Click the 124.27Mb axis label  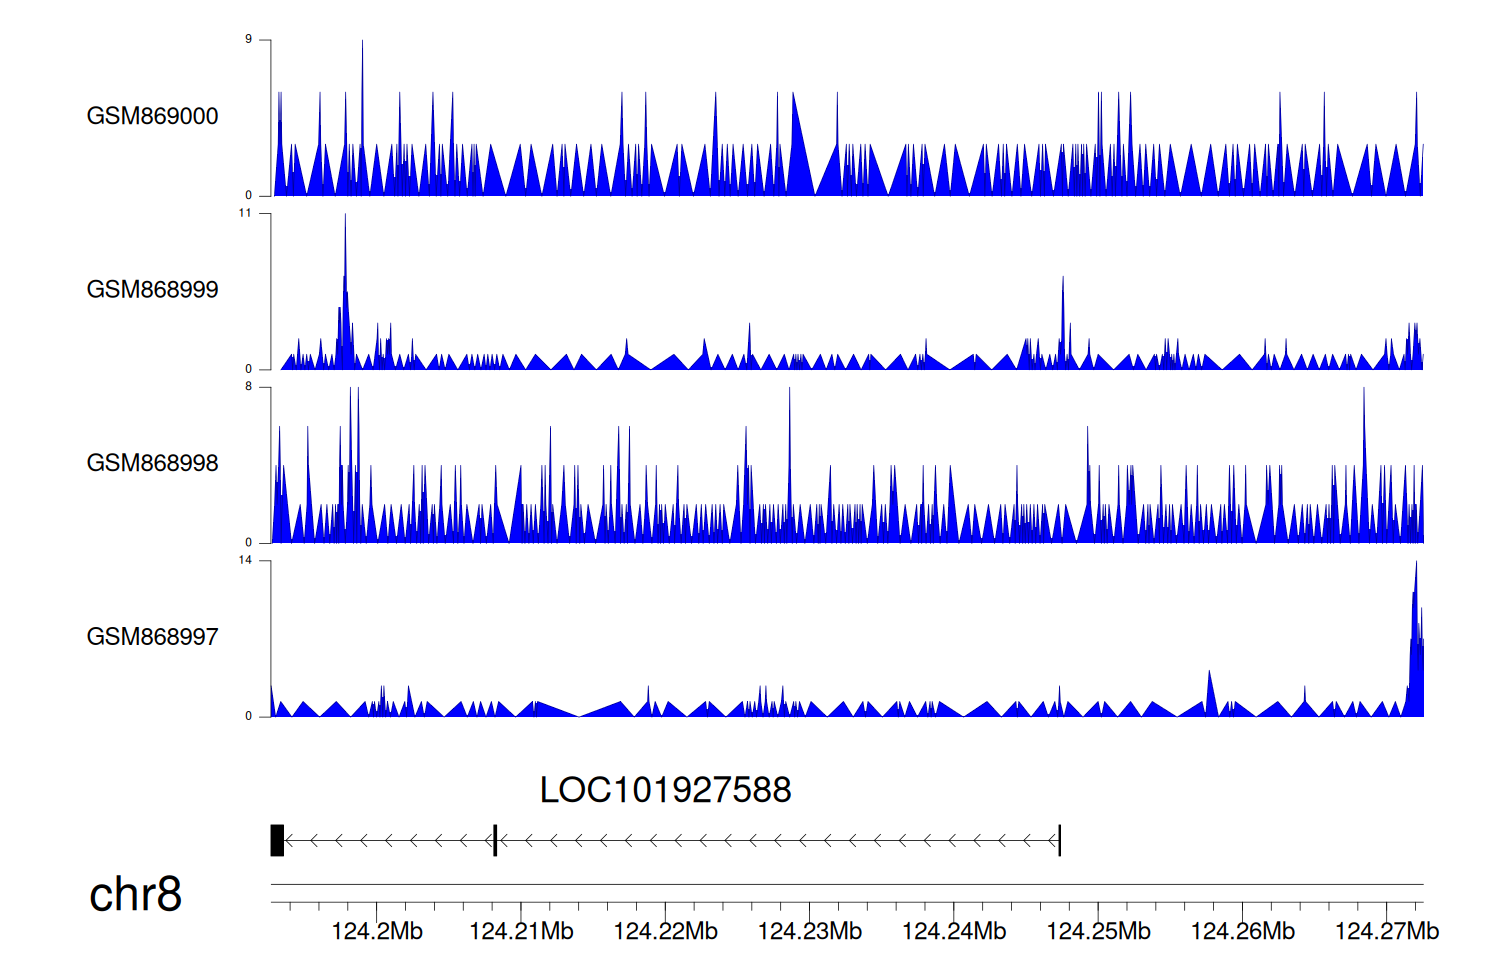click(1386, 932)
